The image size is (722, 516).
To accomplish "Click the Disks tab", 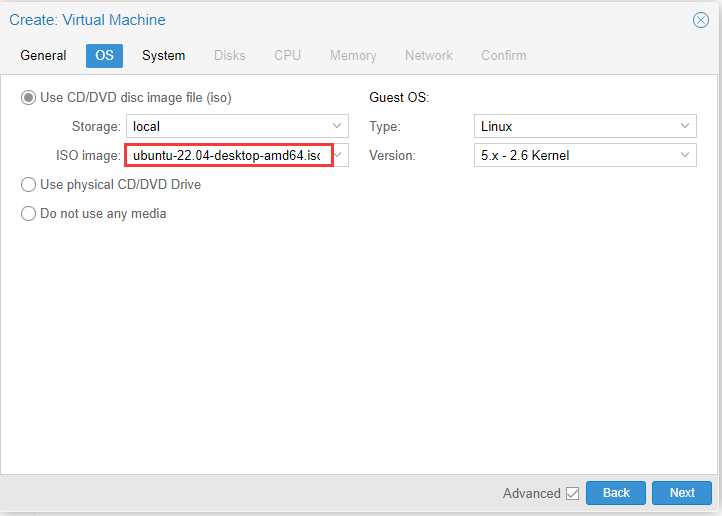I will click(230, 56).
